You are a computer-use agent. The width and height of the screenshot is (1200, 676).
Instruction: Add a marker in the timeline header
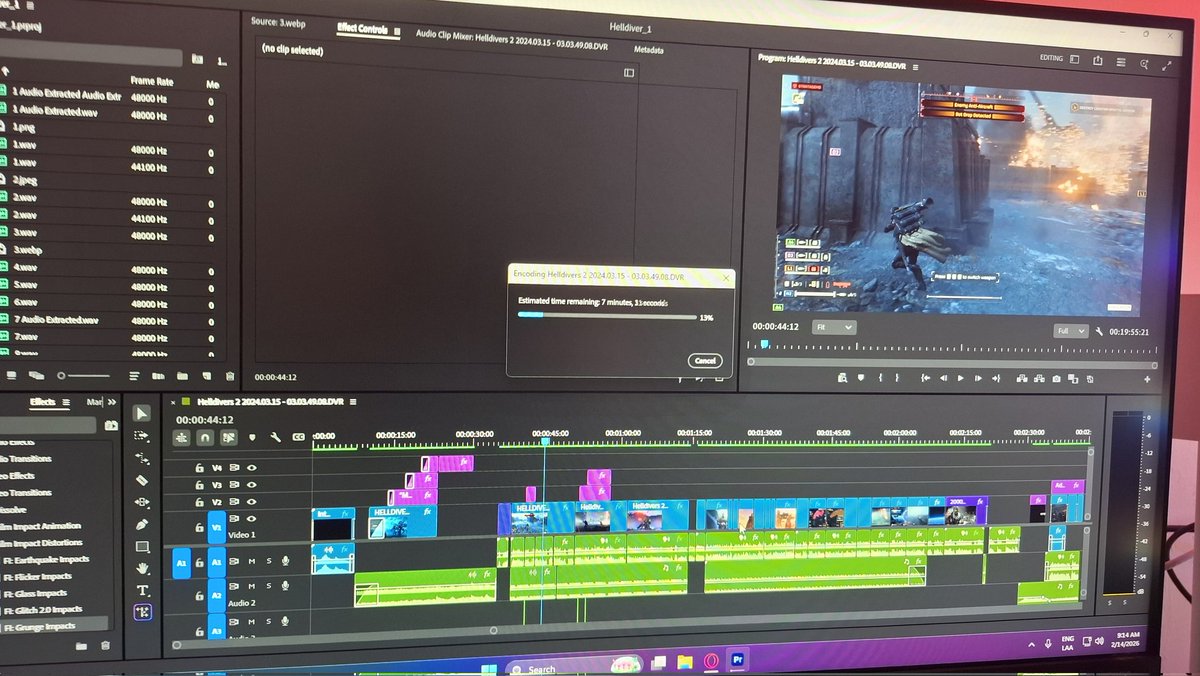pyautogui.click(x=252, y=437)
